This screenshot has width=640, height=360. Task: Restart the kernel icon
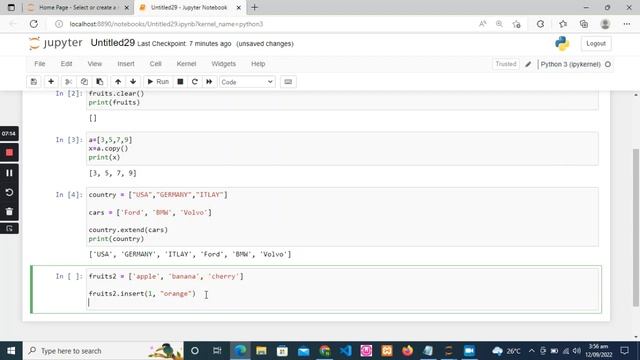click(x=195, y=82)
